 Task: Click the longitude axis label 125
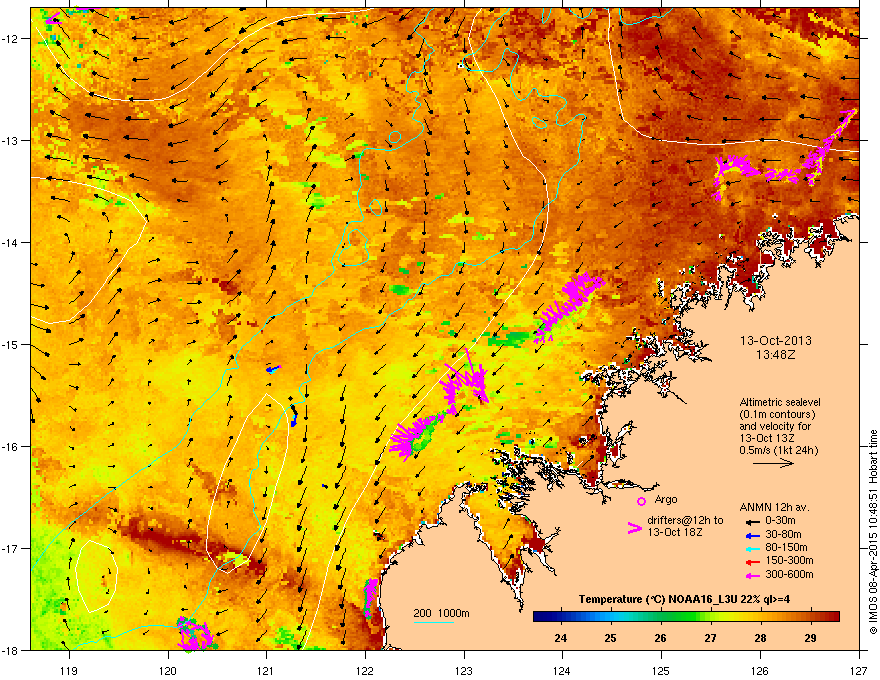662,670
